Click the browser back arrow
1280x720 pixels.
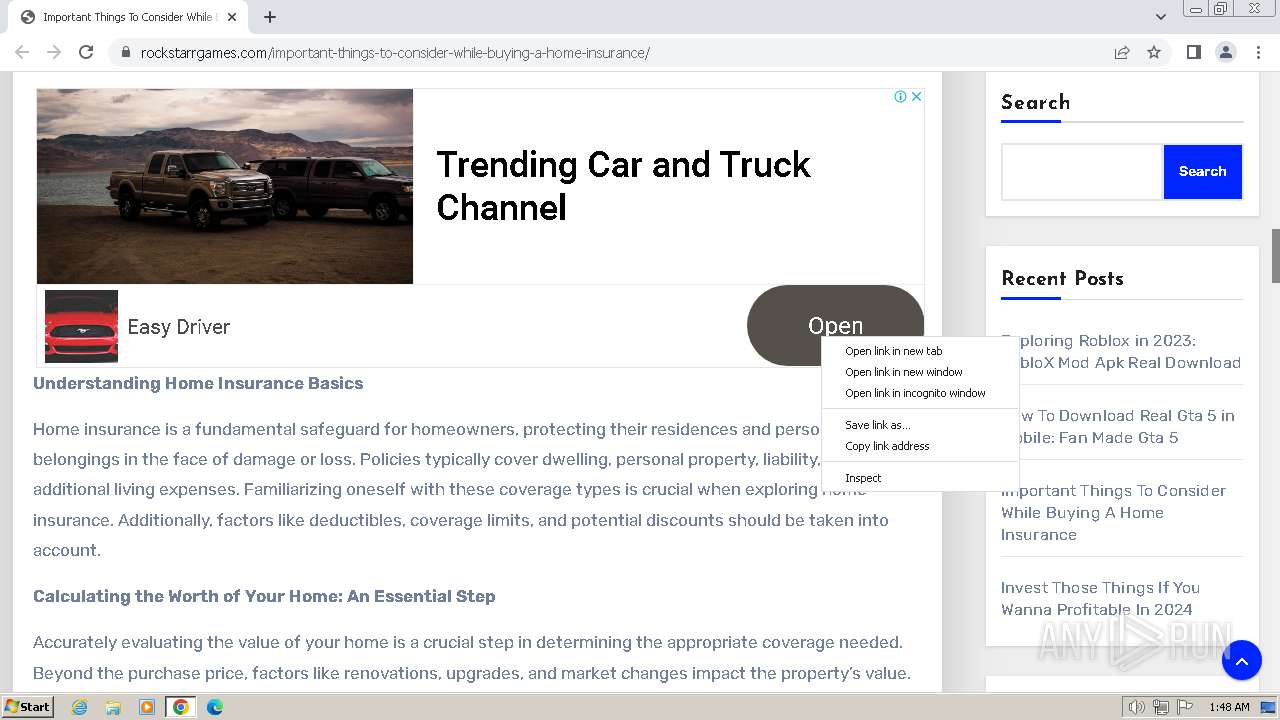(22, 52)
